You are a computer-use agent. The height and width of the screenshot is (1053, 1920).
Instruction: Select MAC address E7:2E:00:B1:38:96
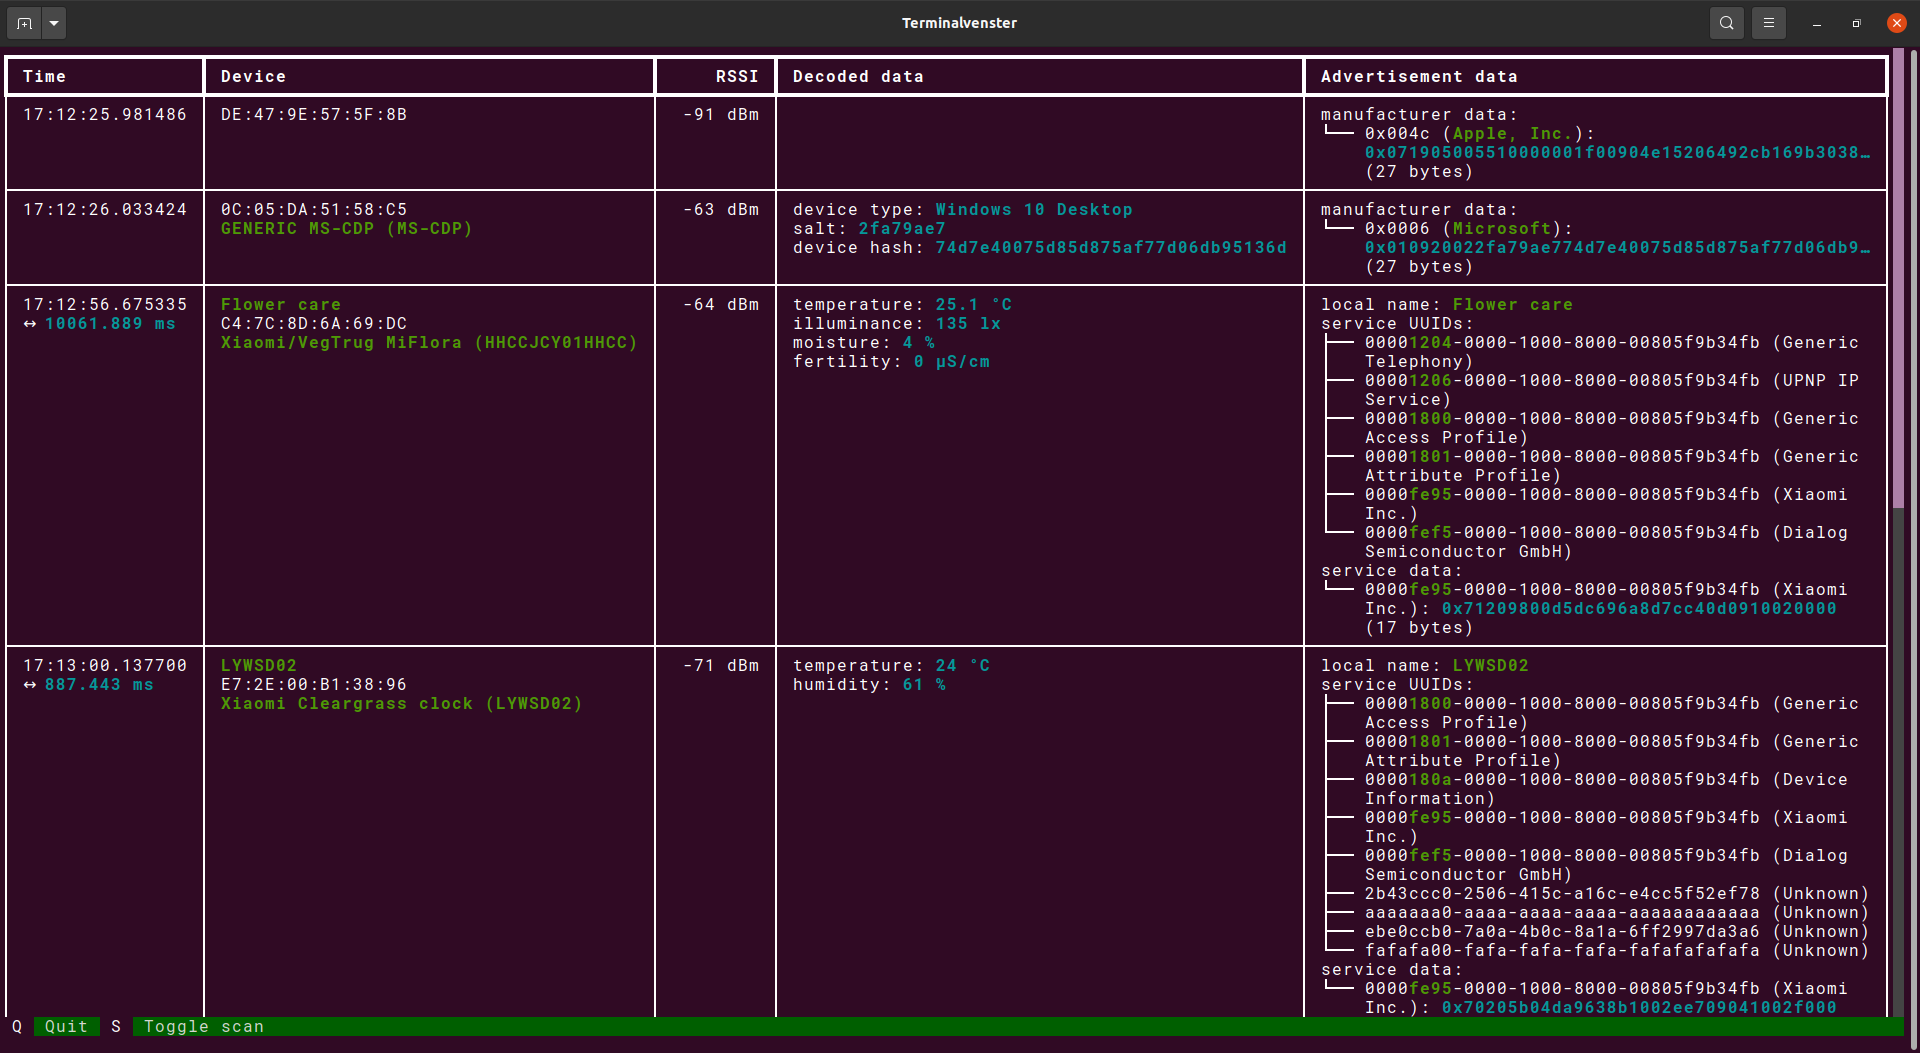[x=314, y=685]
